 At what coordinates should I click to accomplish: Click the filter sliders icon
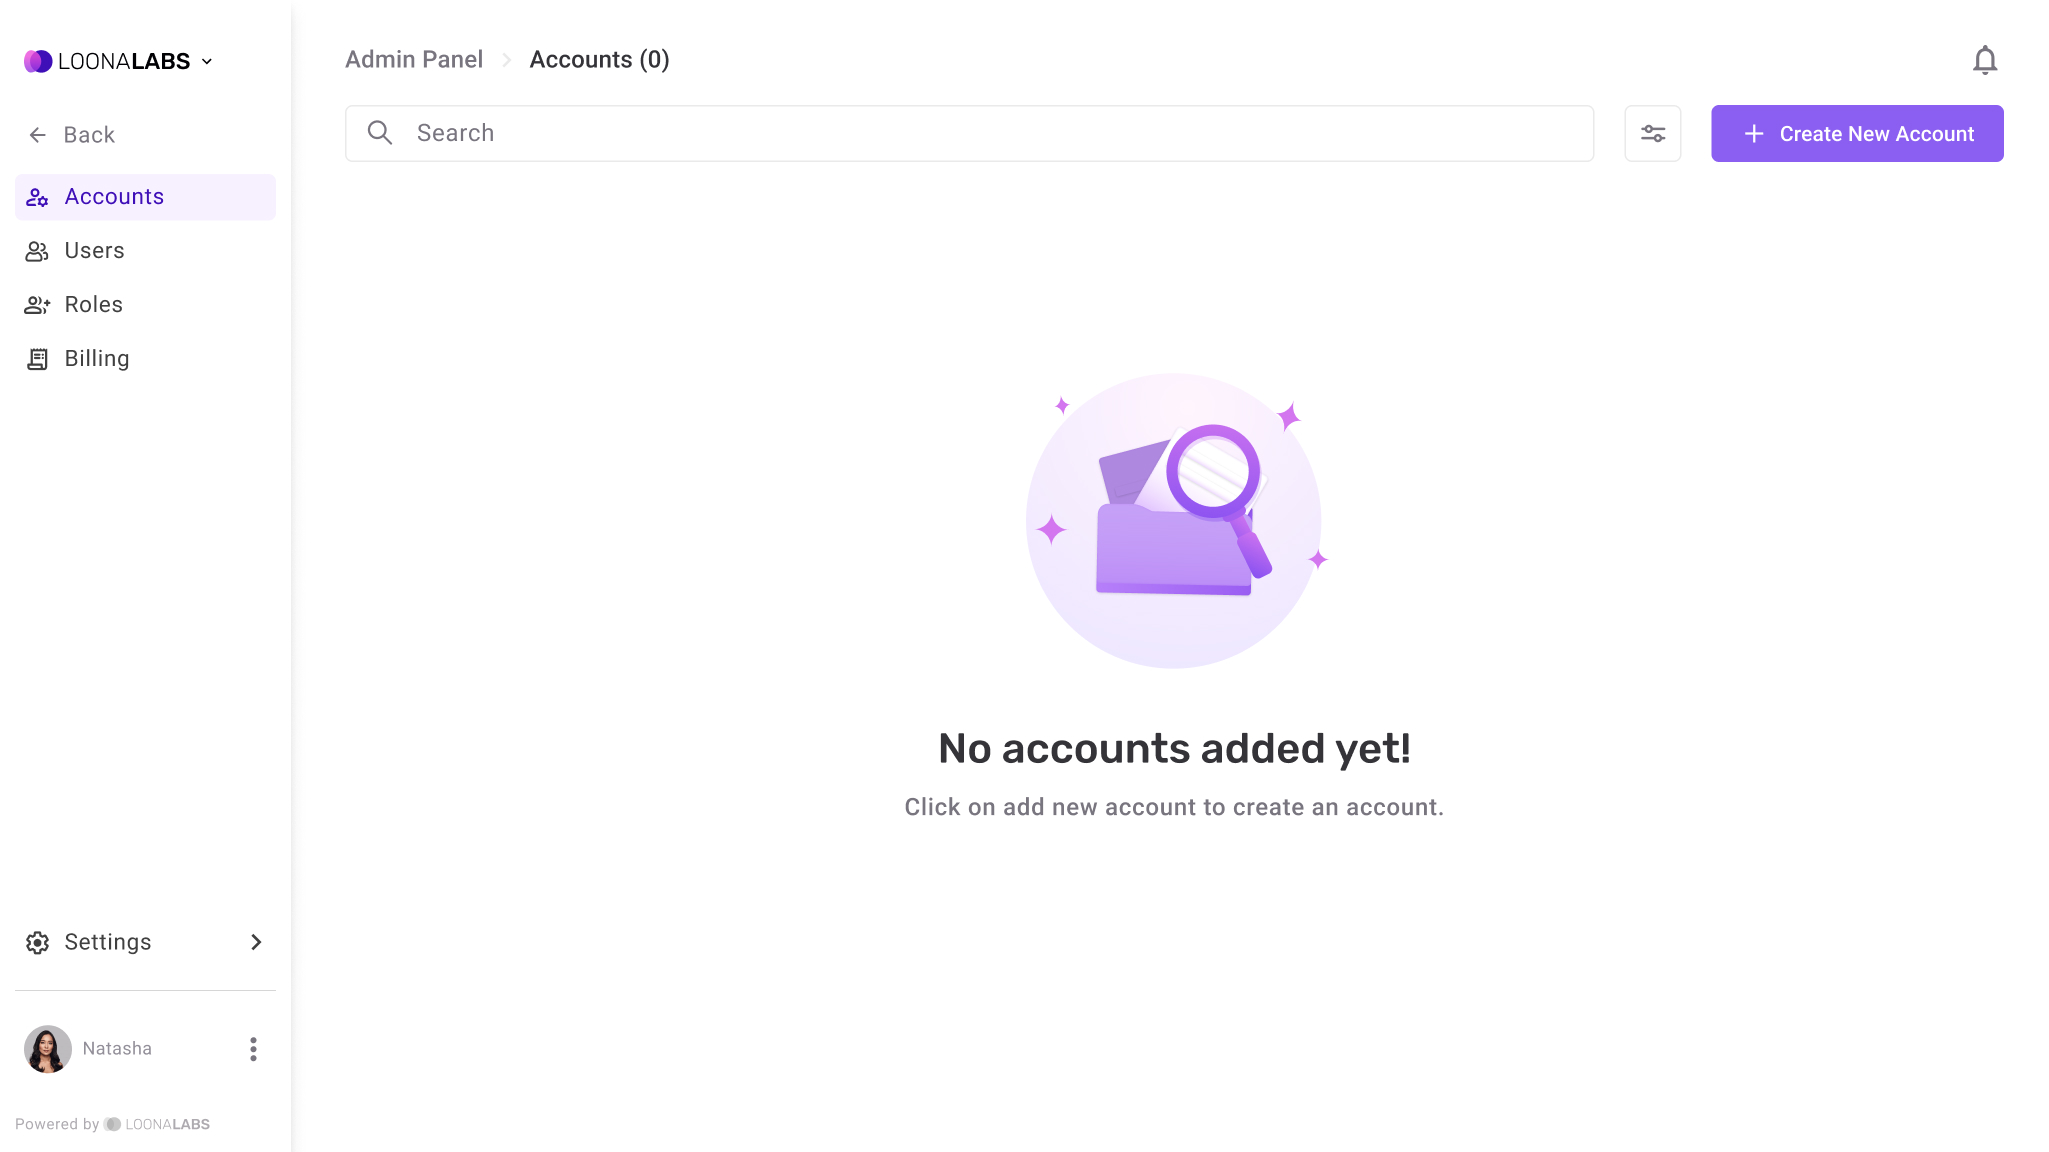(1654, 134)
